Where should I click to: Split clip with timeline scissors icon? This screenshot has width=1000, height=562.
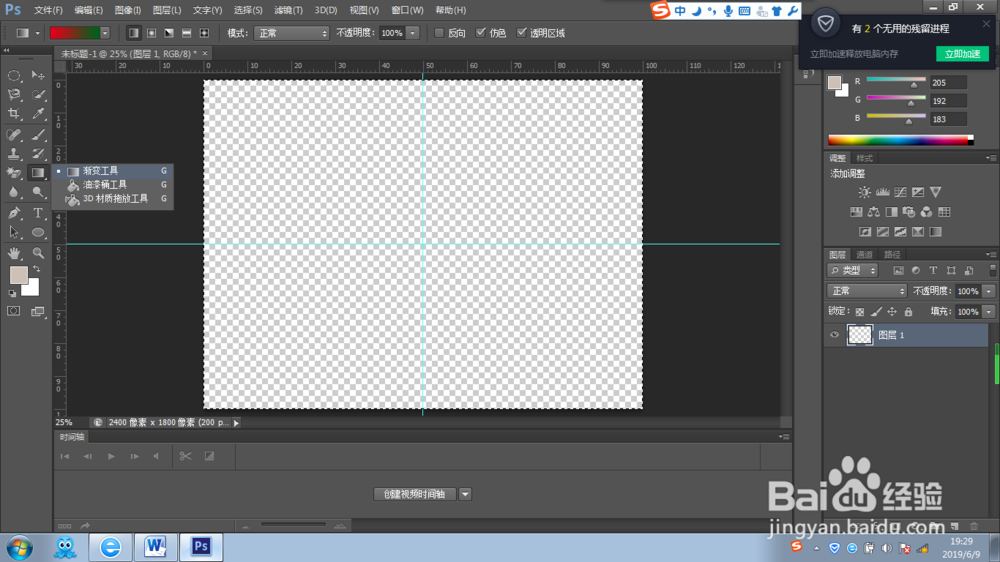[x=185, y=456]
